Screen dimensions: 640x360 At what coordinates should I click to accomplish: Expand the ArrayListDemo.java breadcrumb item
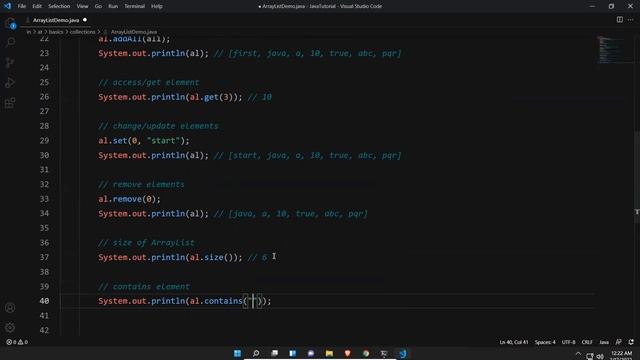(x=133, y=32)
